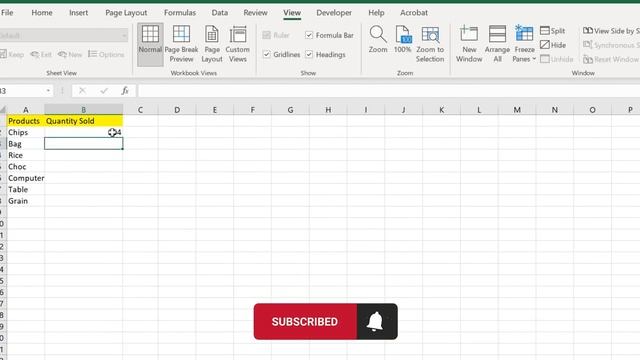Open the Sheet View selector dropdown
The image size is (640, 360).
click(64, 36)
